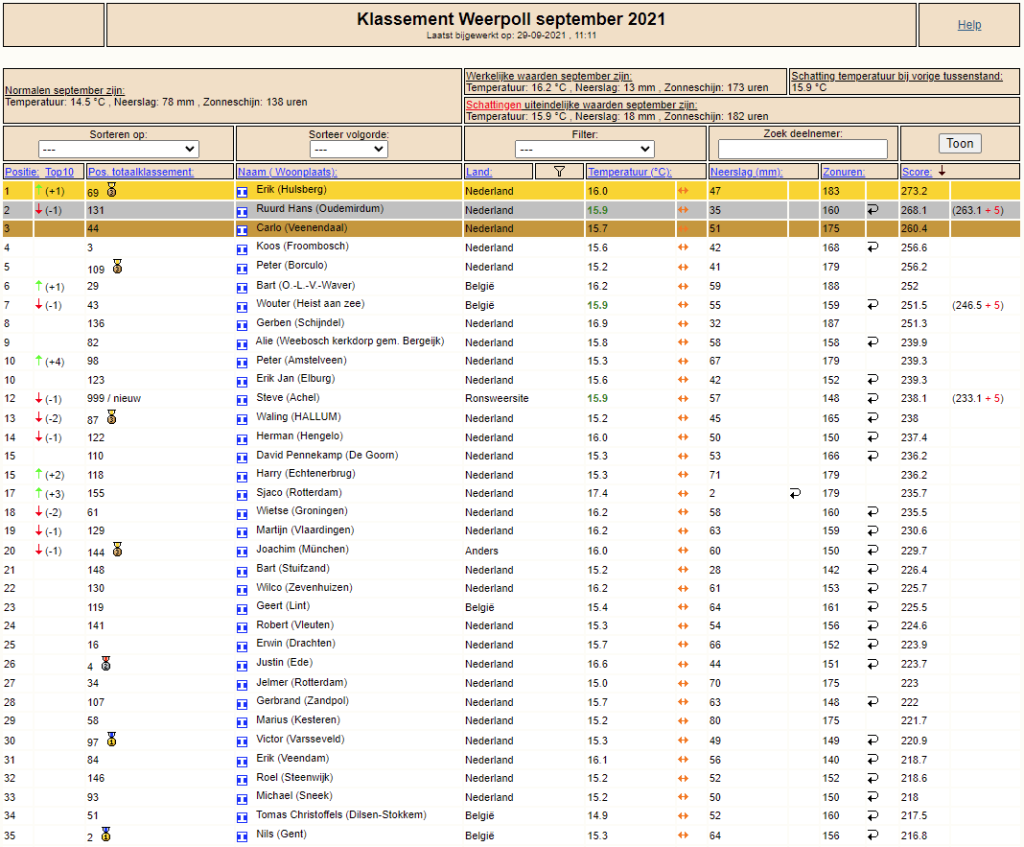1024x847 pixels.
Task: Click the orange arrows icon in Carlo (Veenendaal) row
Action: point(683,229)
